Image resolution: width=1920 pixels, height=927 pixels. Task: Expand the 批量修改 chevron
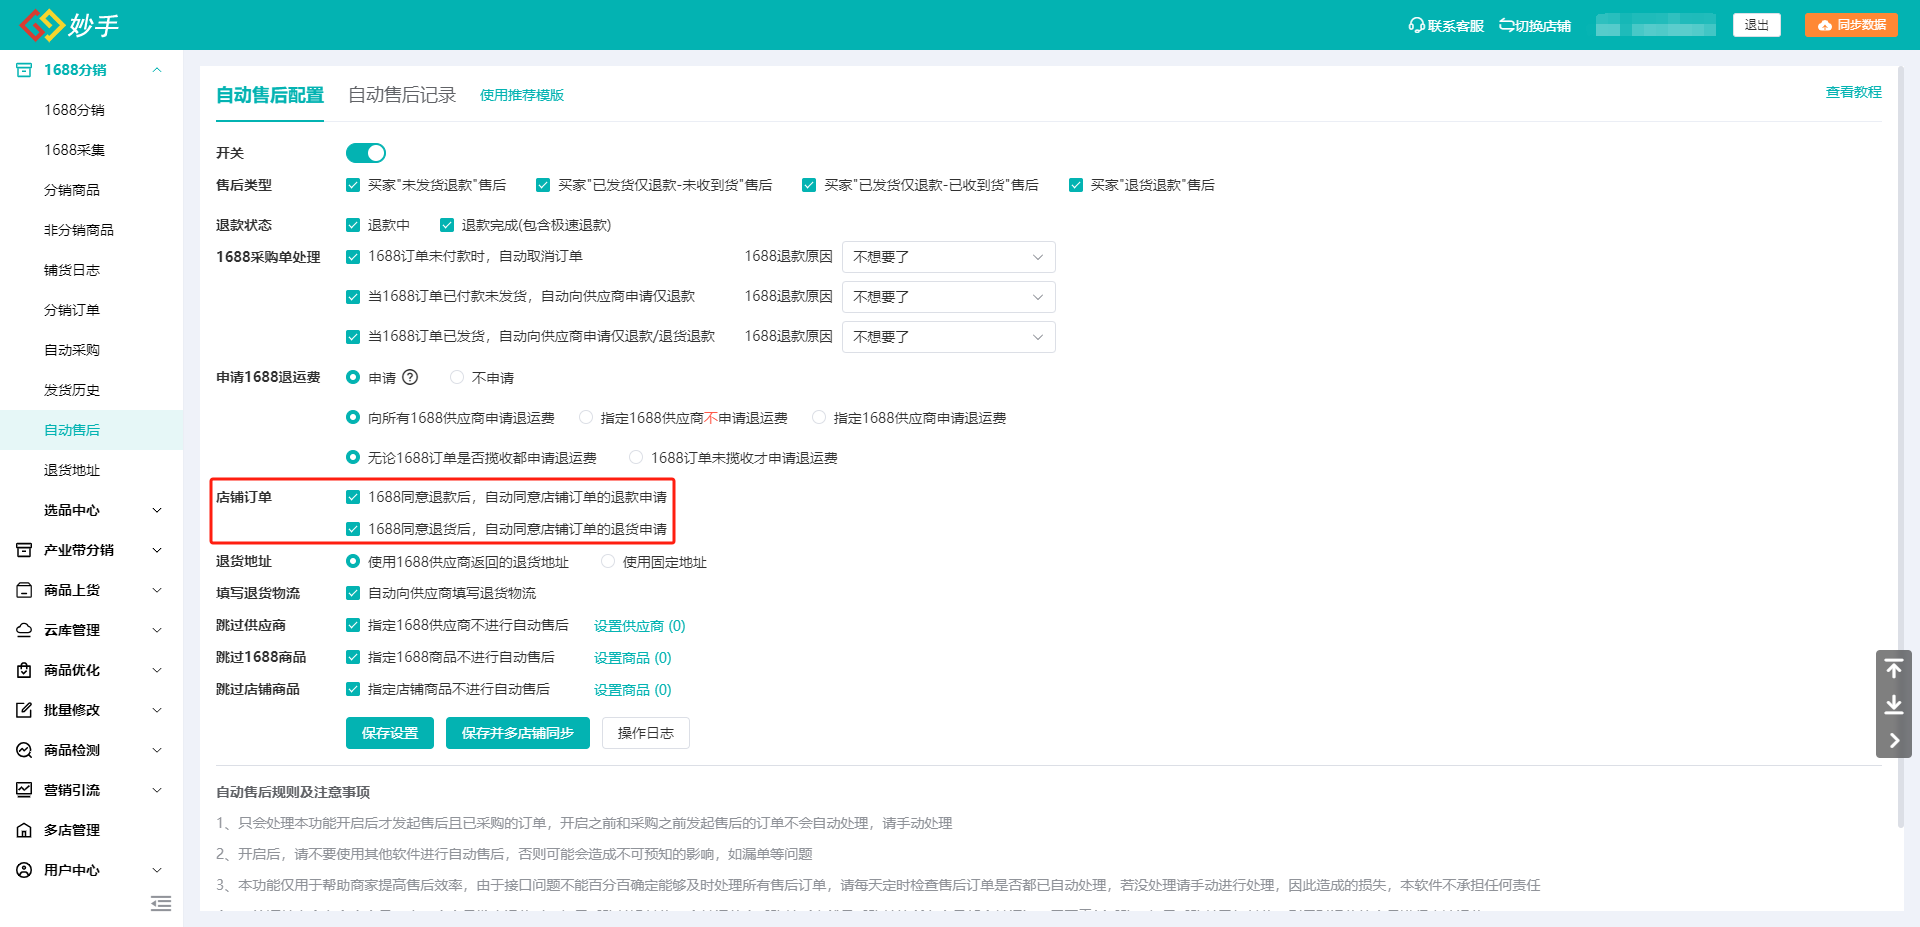pos(157,710)
